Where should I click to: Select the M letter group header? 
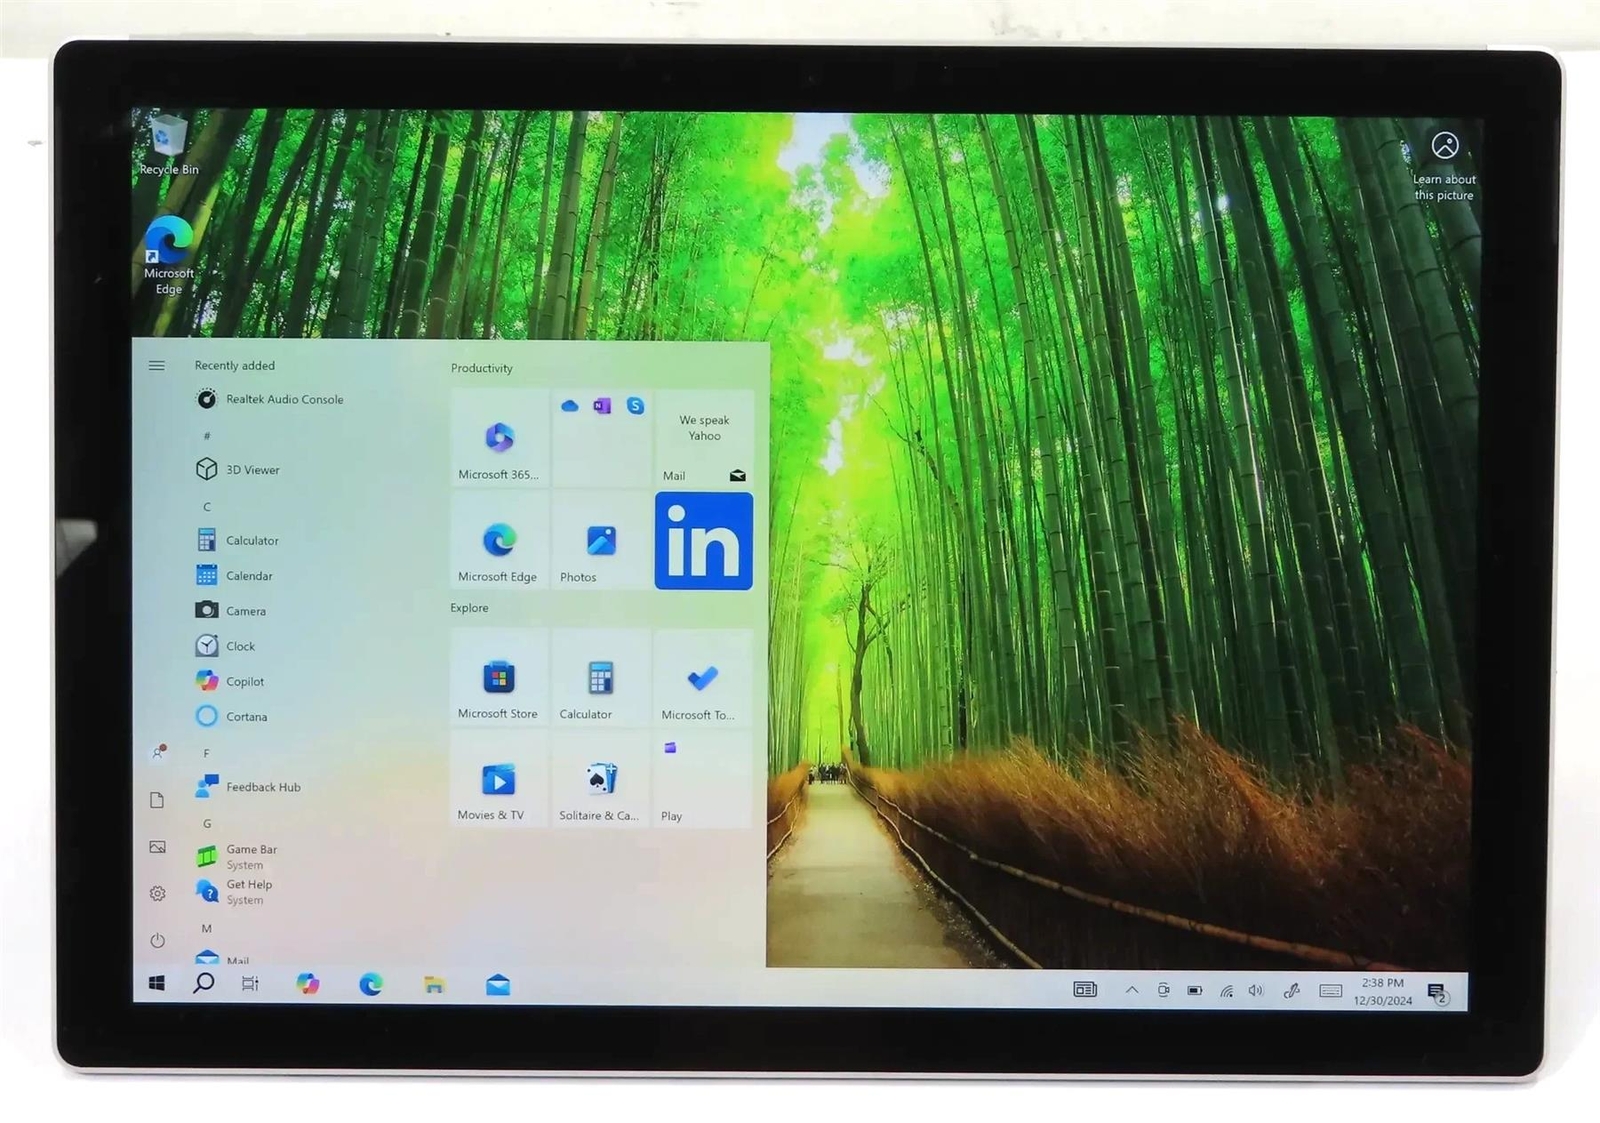tap(207, 928)
